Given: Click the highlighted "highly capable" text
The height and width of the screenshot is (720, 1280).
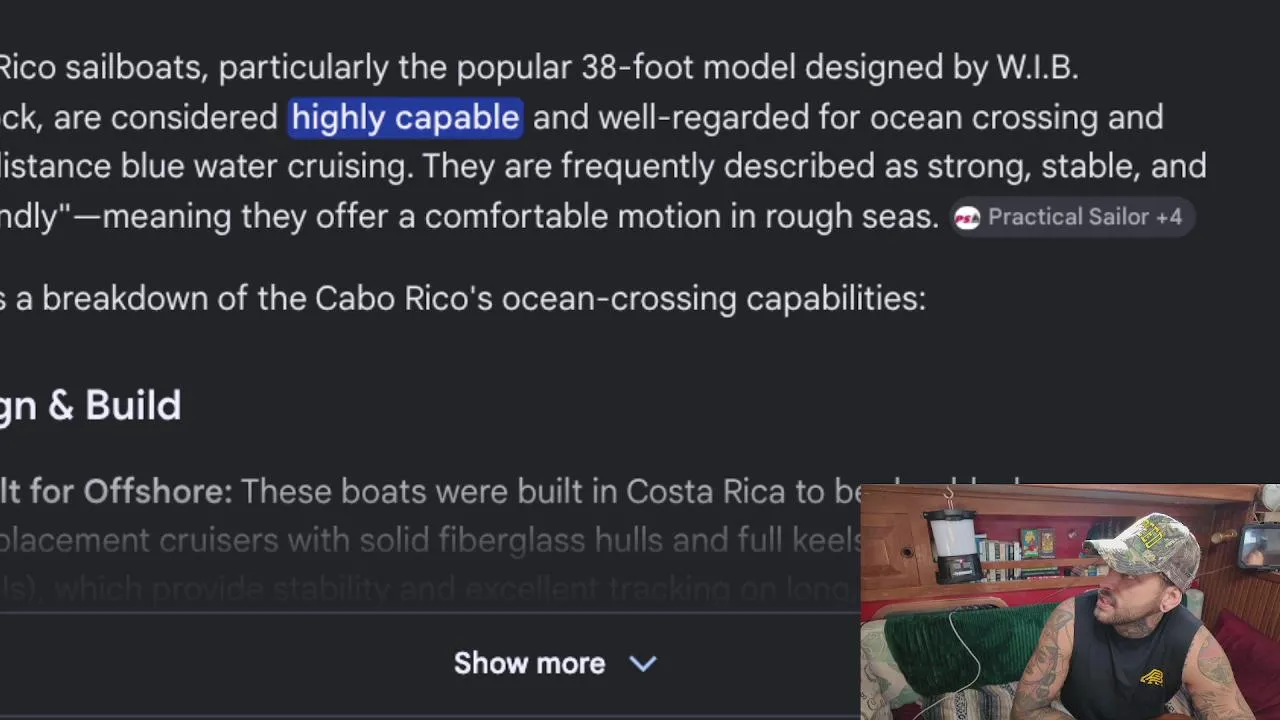Looking at the screenshot, I should 405,118.
